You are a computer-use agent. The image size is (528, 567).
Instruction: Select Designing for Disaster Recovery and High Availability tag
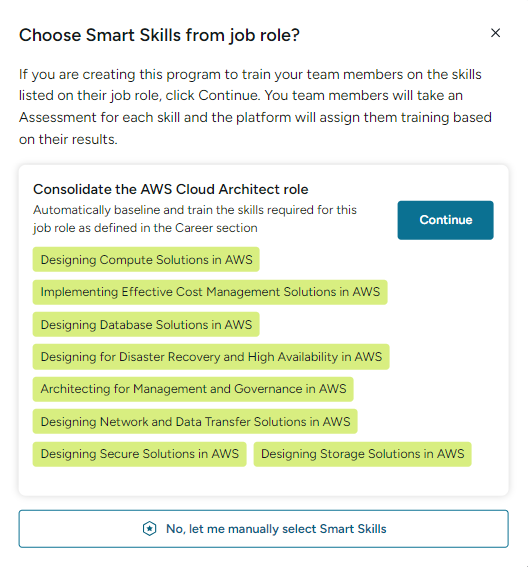pos(211,357)
